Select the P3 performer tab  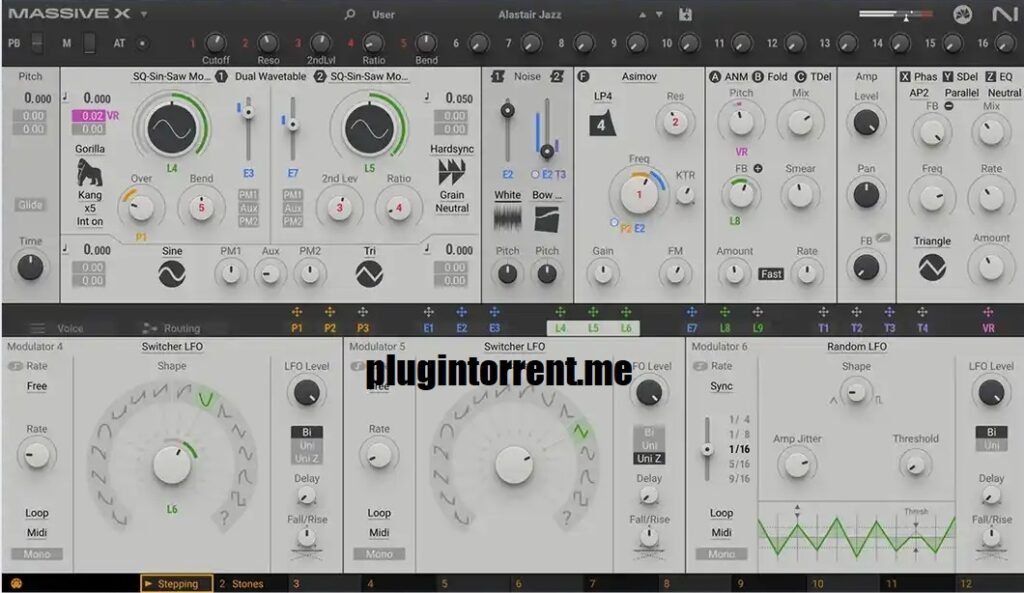tap(362, 328)
